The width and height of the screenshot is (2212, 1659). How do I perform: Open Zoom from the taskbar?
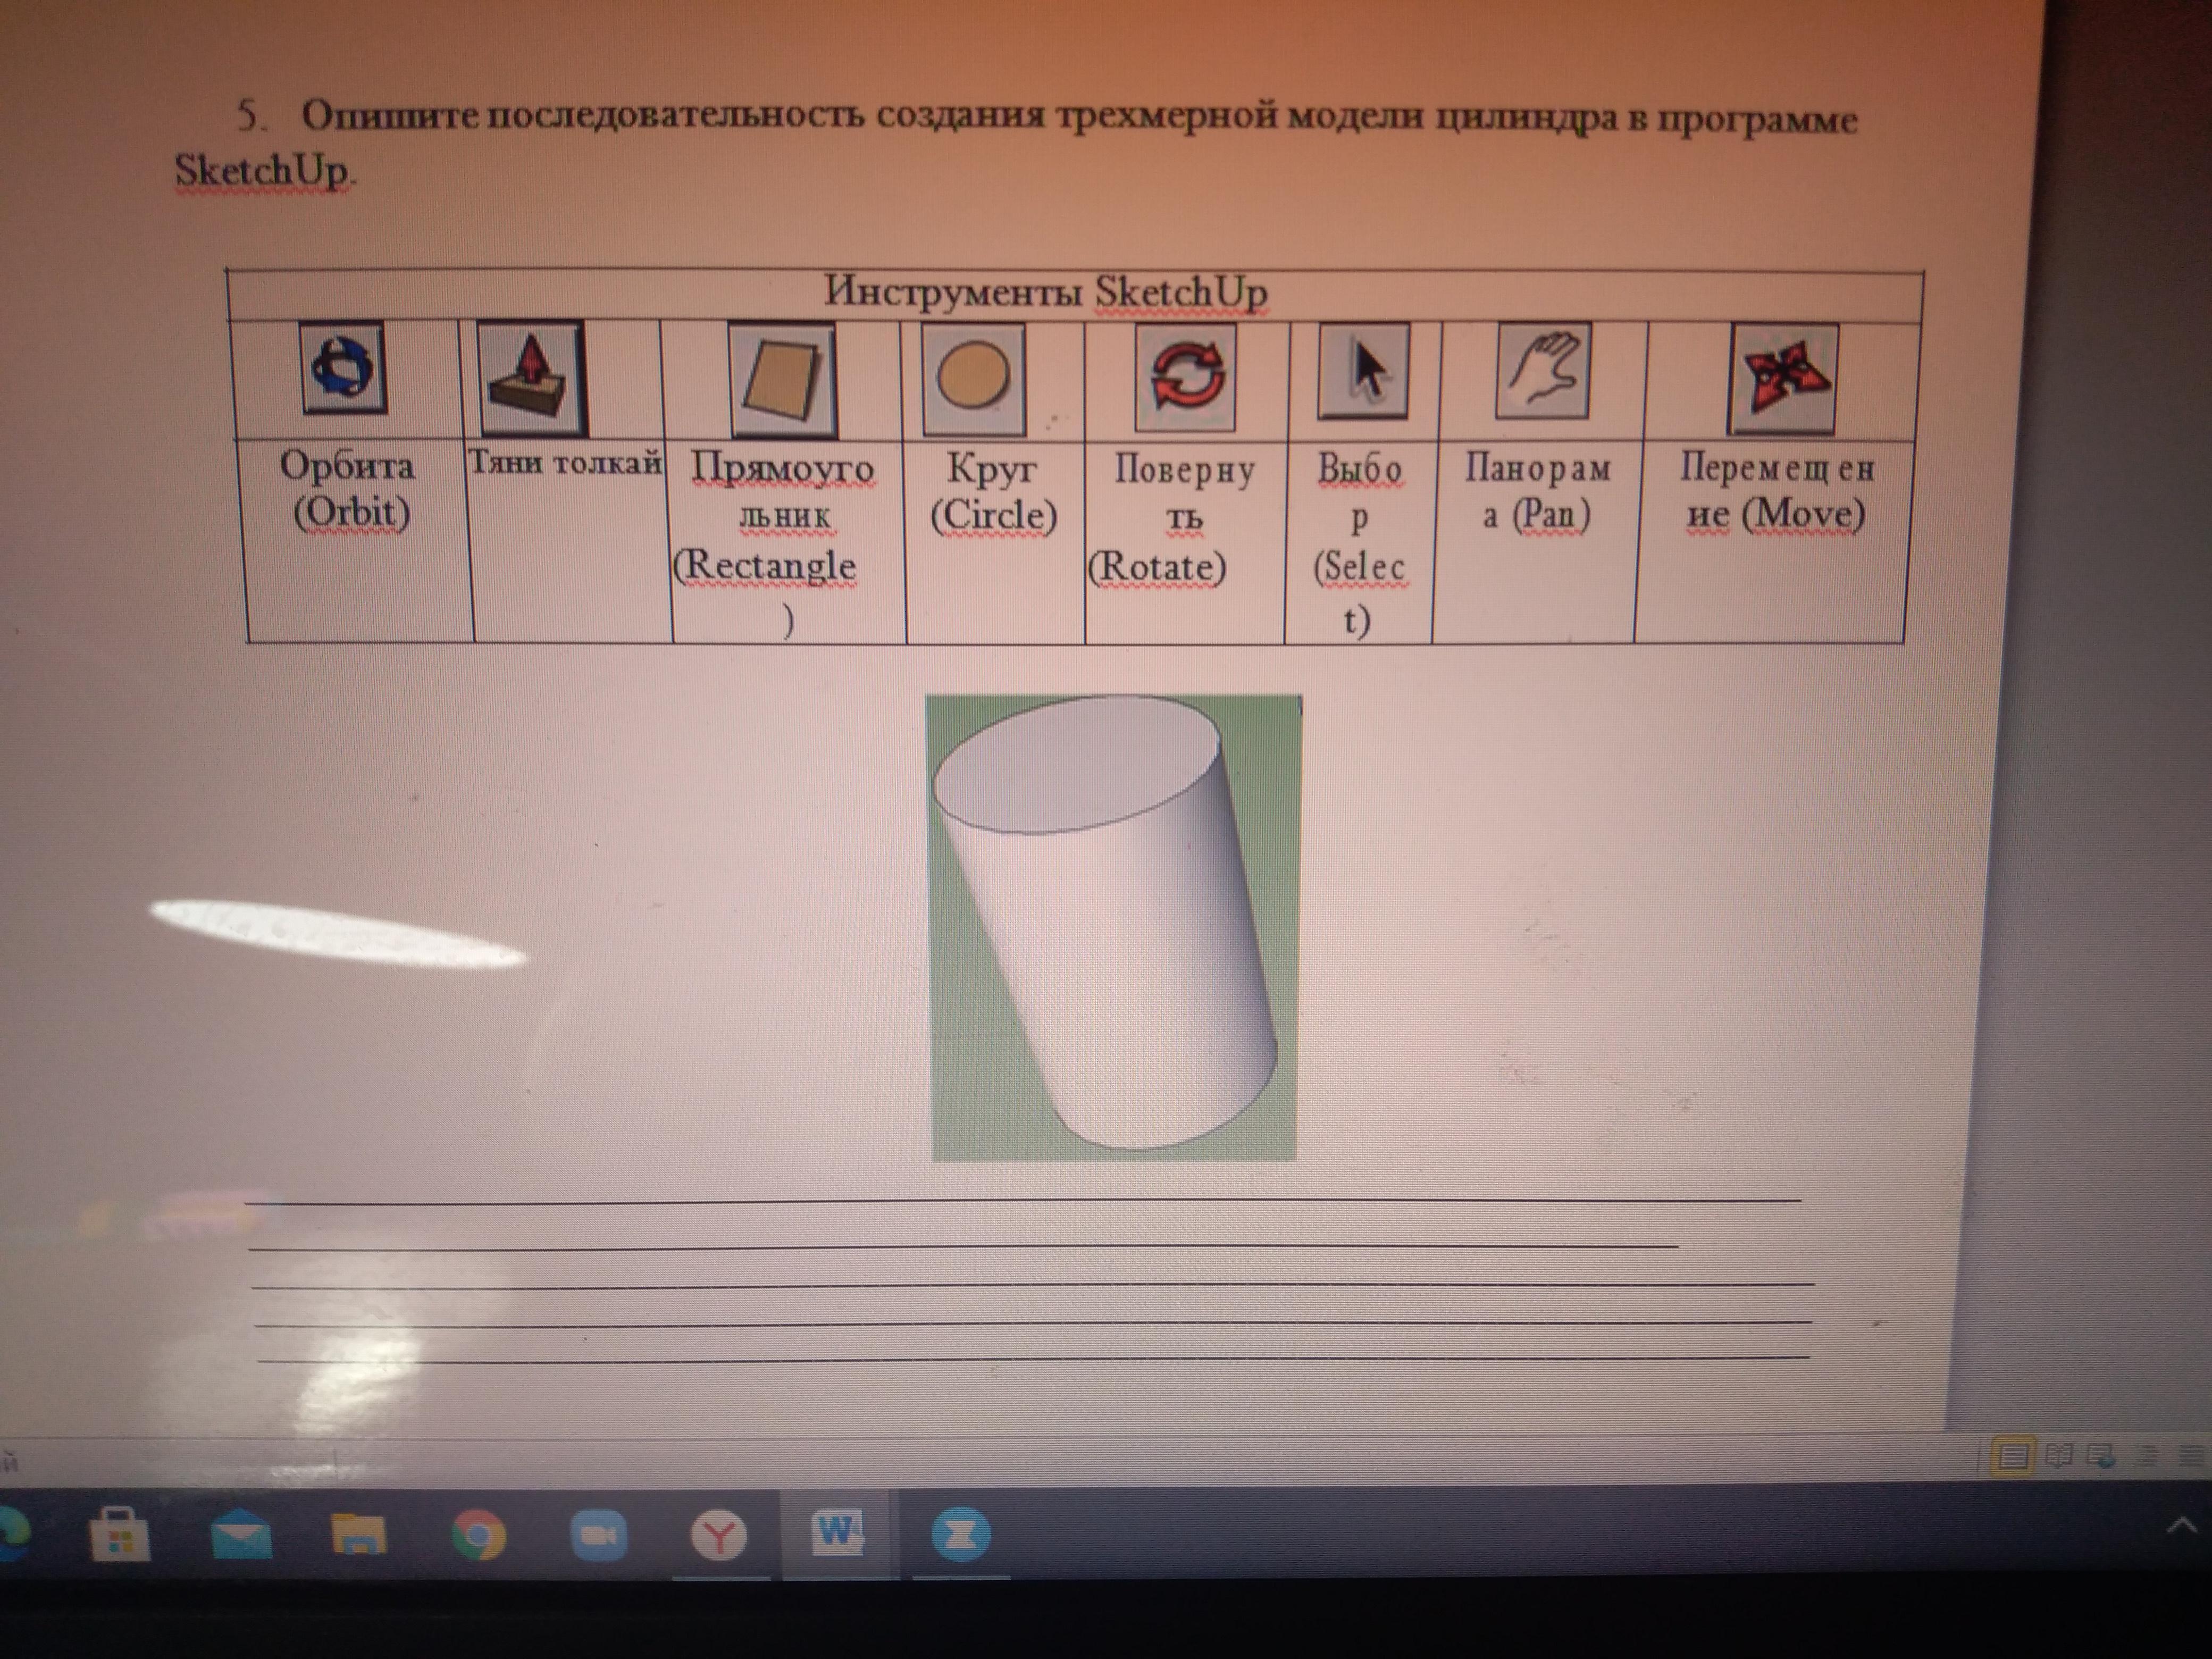click(598, 1535)
